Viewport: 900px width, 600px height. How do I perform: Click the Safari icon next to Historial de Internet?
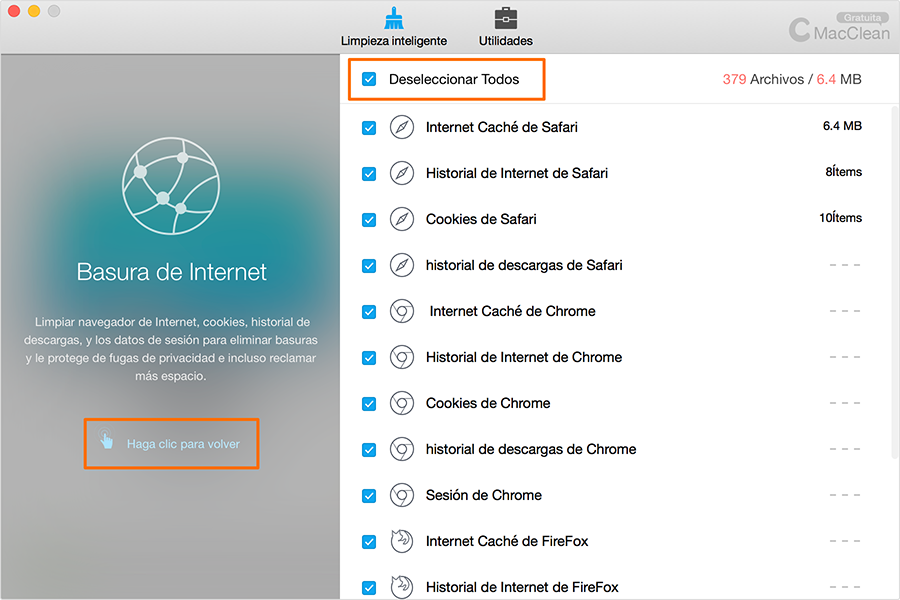click(x=401, y=173)
